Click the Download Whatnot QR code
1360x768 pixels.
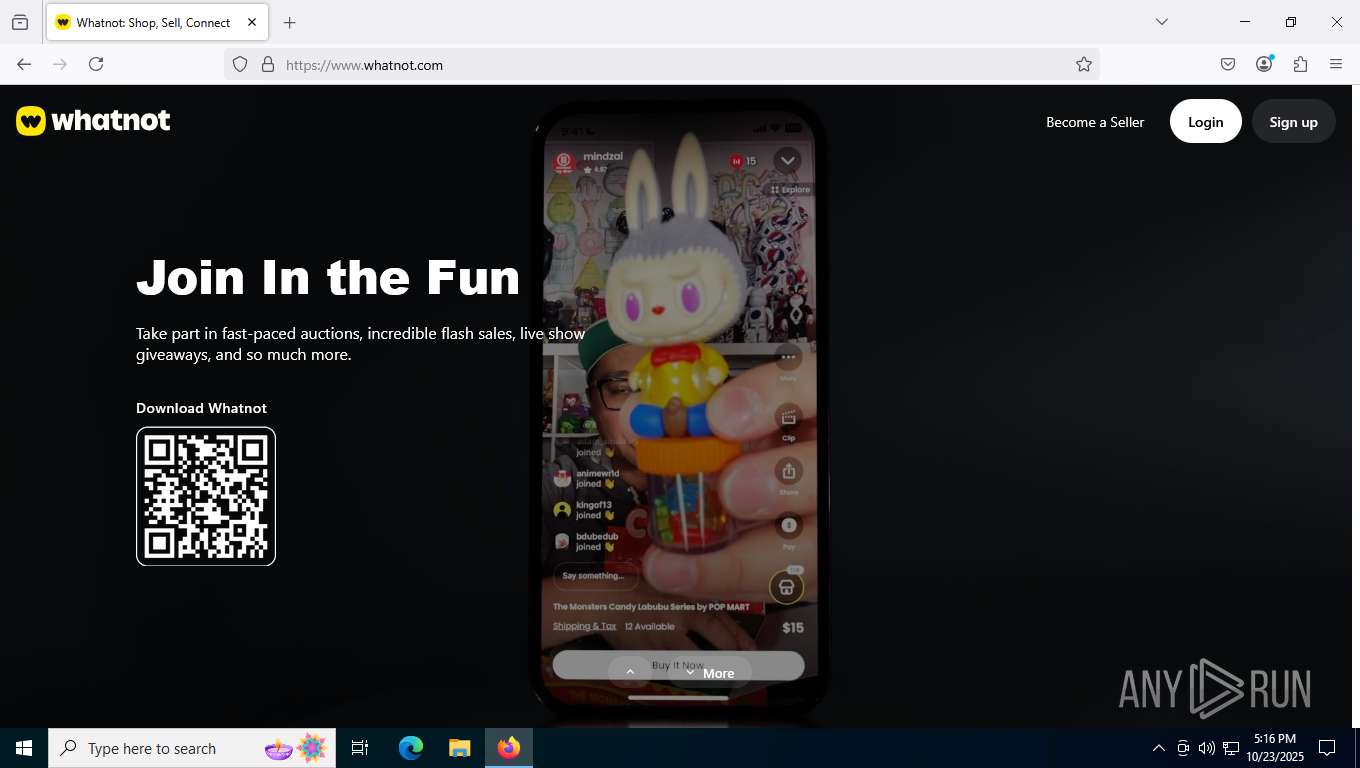(206, 496)
